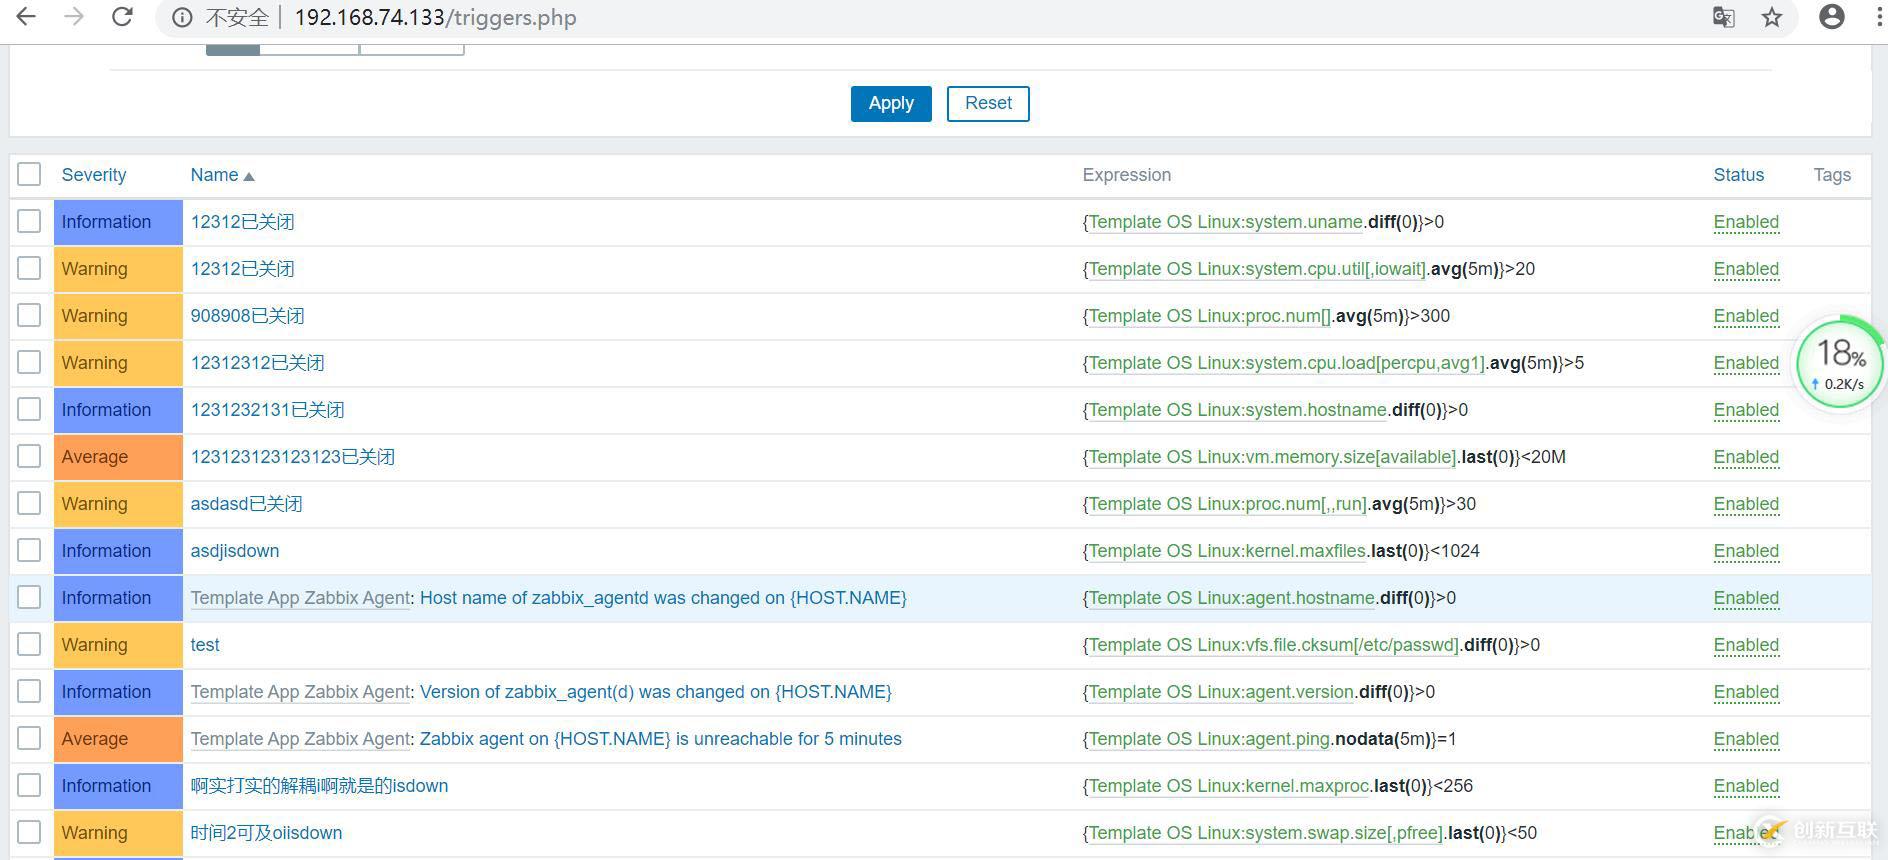Open the test trigger
The width and height of the screenshot is (1888, 860).
point(205,645)
